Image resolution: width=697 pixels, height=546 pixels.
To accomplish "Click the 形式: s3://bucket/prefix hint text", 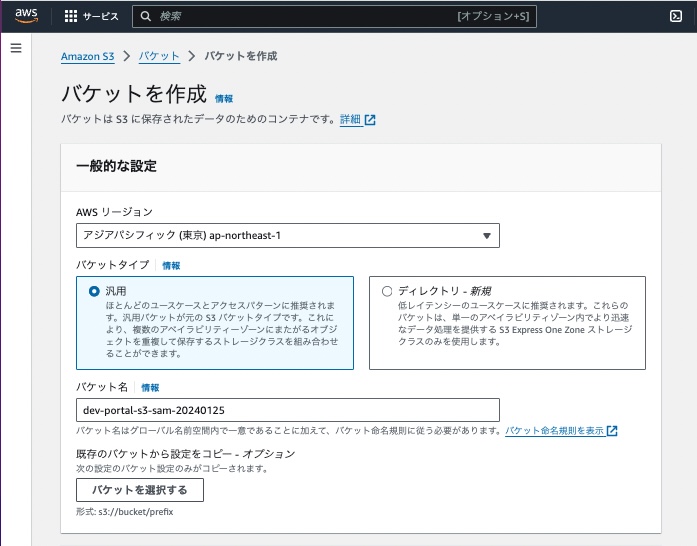I will coord(124,512).
